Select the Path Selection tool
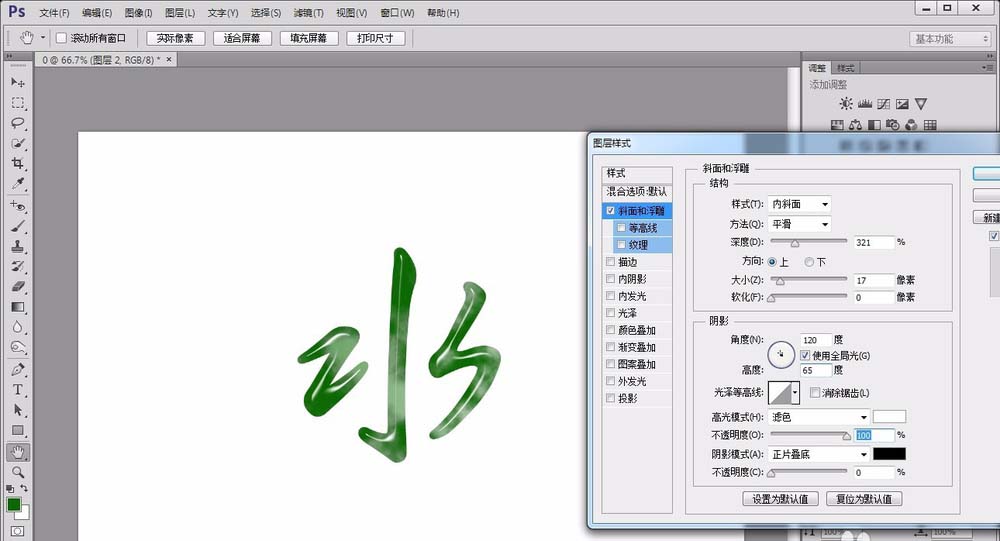 tap(18, 410)
